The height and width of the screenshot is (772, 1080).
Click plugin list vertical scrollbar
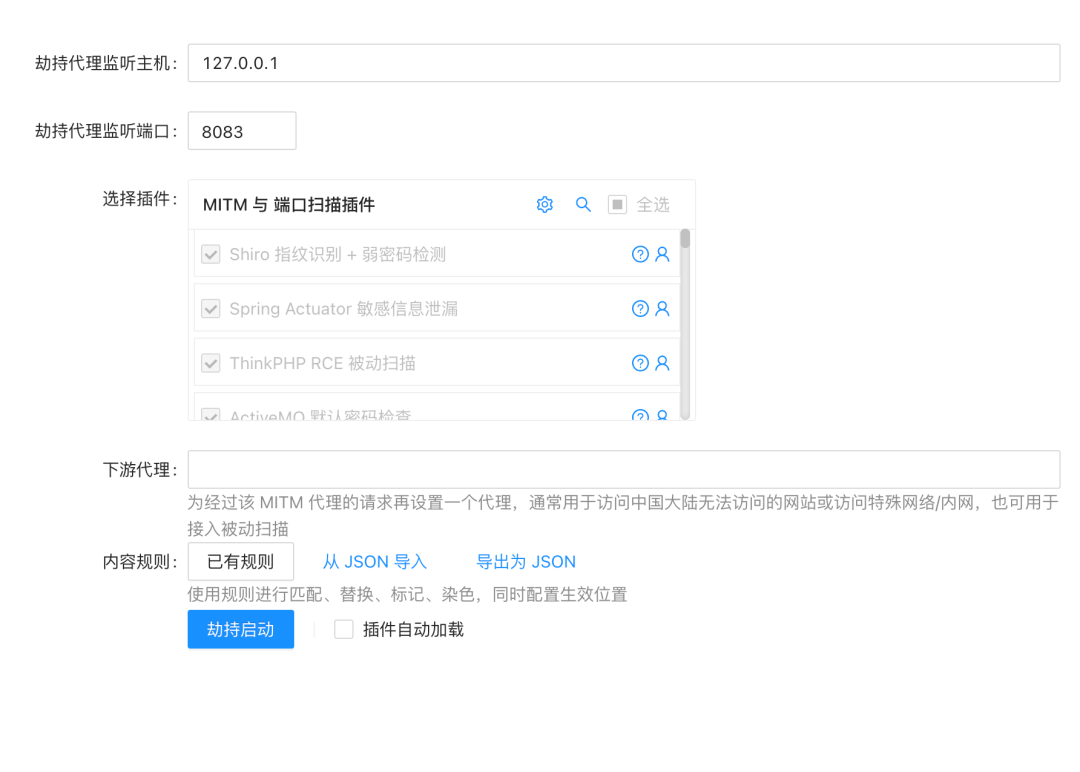tap(685, 320)
